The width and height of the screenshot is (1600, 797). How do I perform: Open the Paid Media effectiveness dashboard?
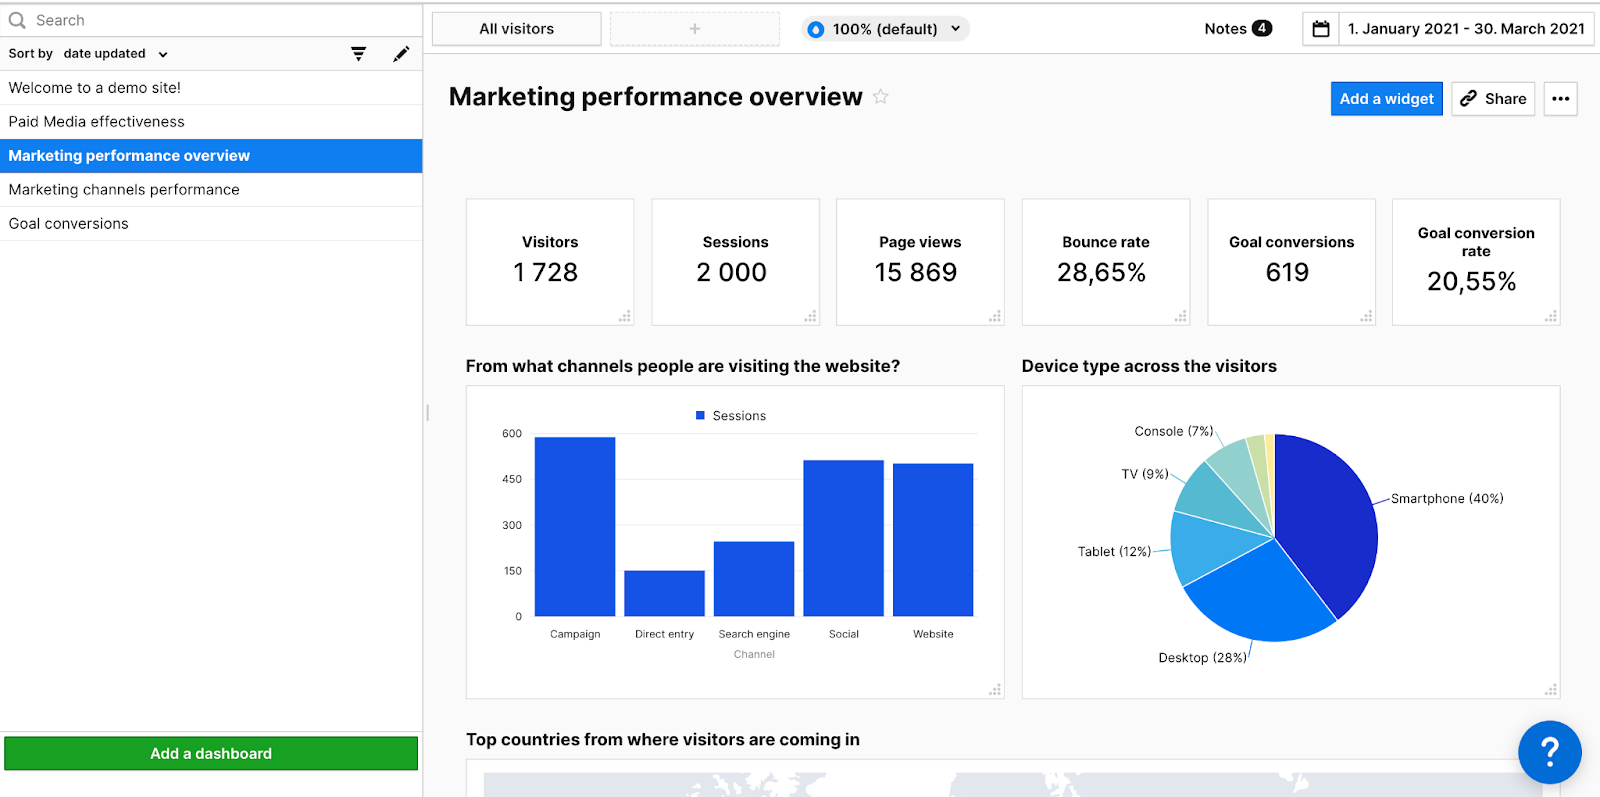(x=97, y=122)
